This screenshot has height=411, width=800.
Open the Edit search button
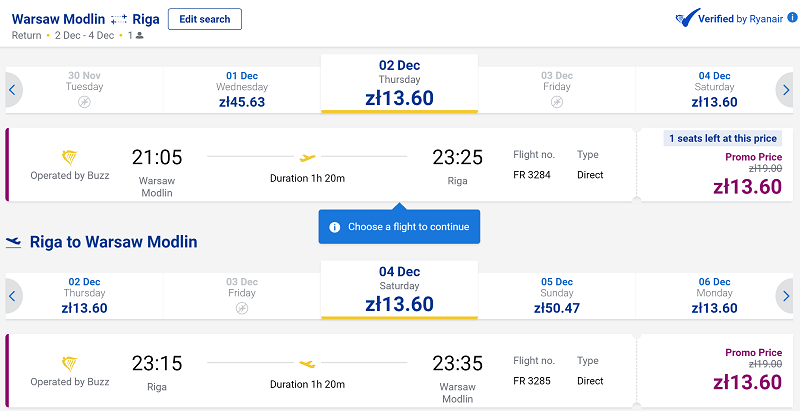[205, 19]
